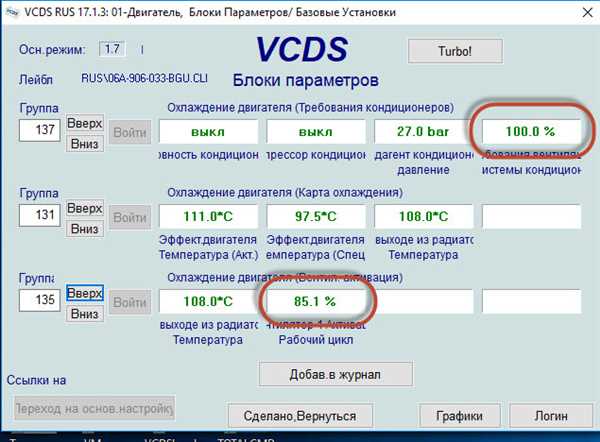Click Вверх for group 131

tap(85, 208)
